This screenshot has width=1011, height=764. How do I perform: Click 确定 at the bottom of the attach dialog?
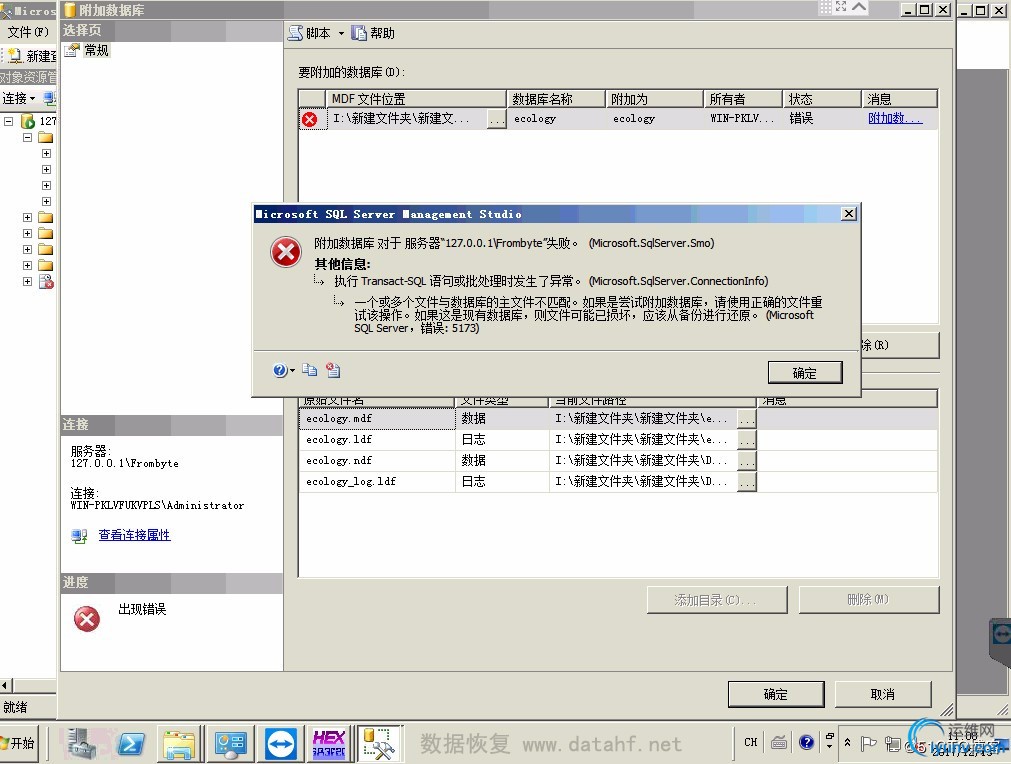(x=776, y=694)
